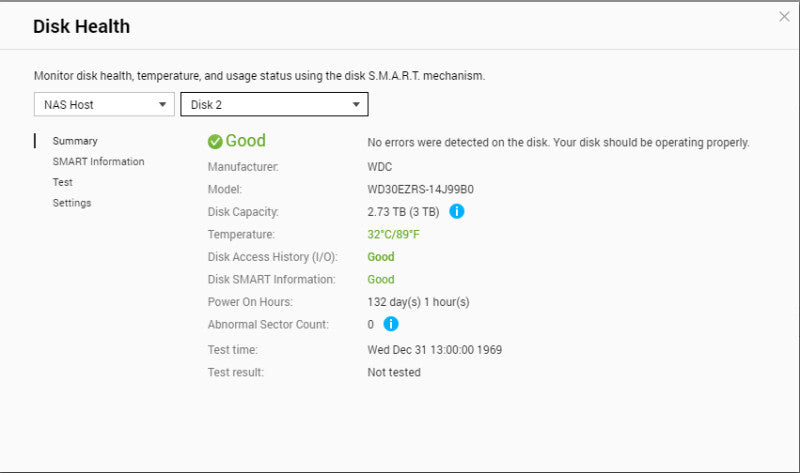This screenshot has width=800, height=473.
Task: Click the info icon beside Abnormal Sector Count
Action: pos(391,323)
